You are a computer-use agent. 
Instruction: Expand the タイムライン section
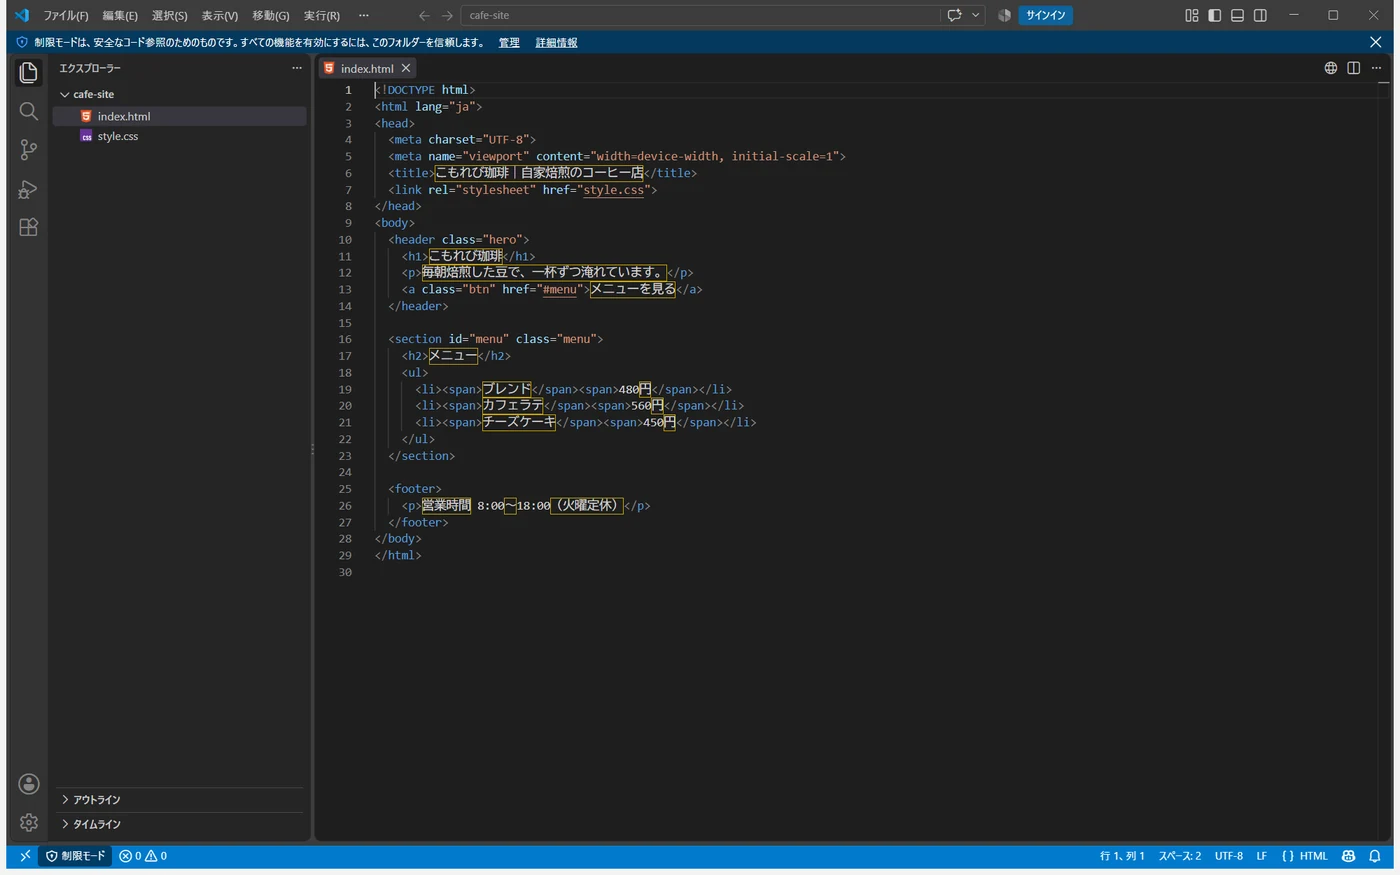[x=180, y=824]
